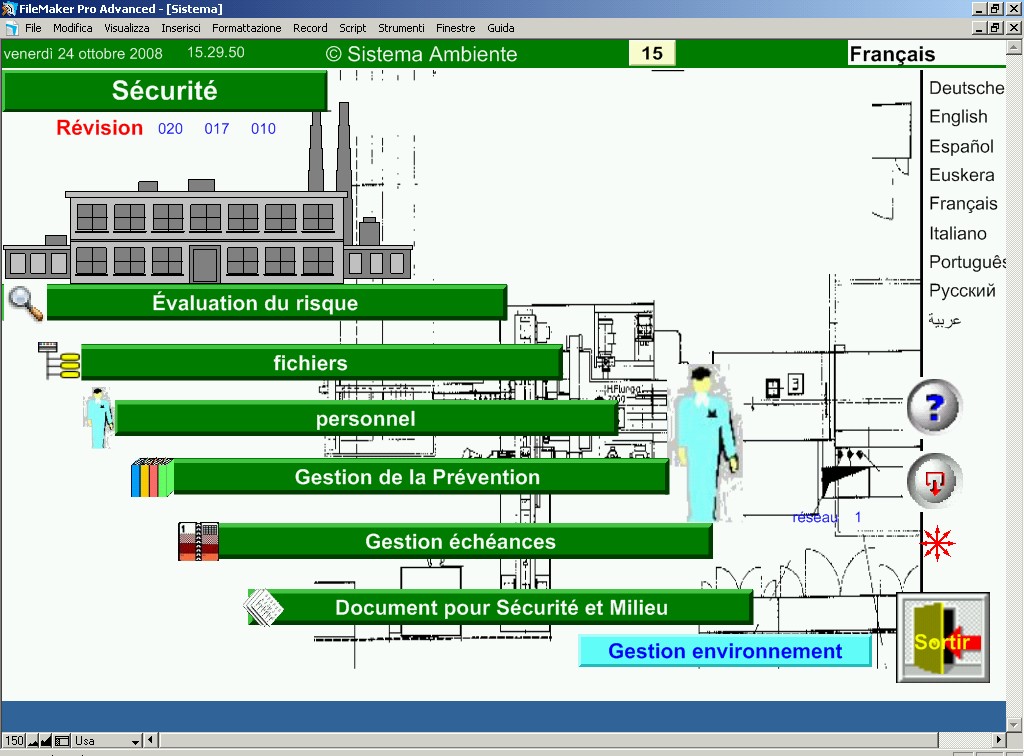Select Español language
The height and width of the screenshot is (756, 1024).
click(x=961, y=146)
